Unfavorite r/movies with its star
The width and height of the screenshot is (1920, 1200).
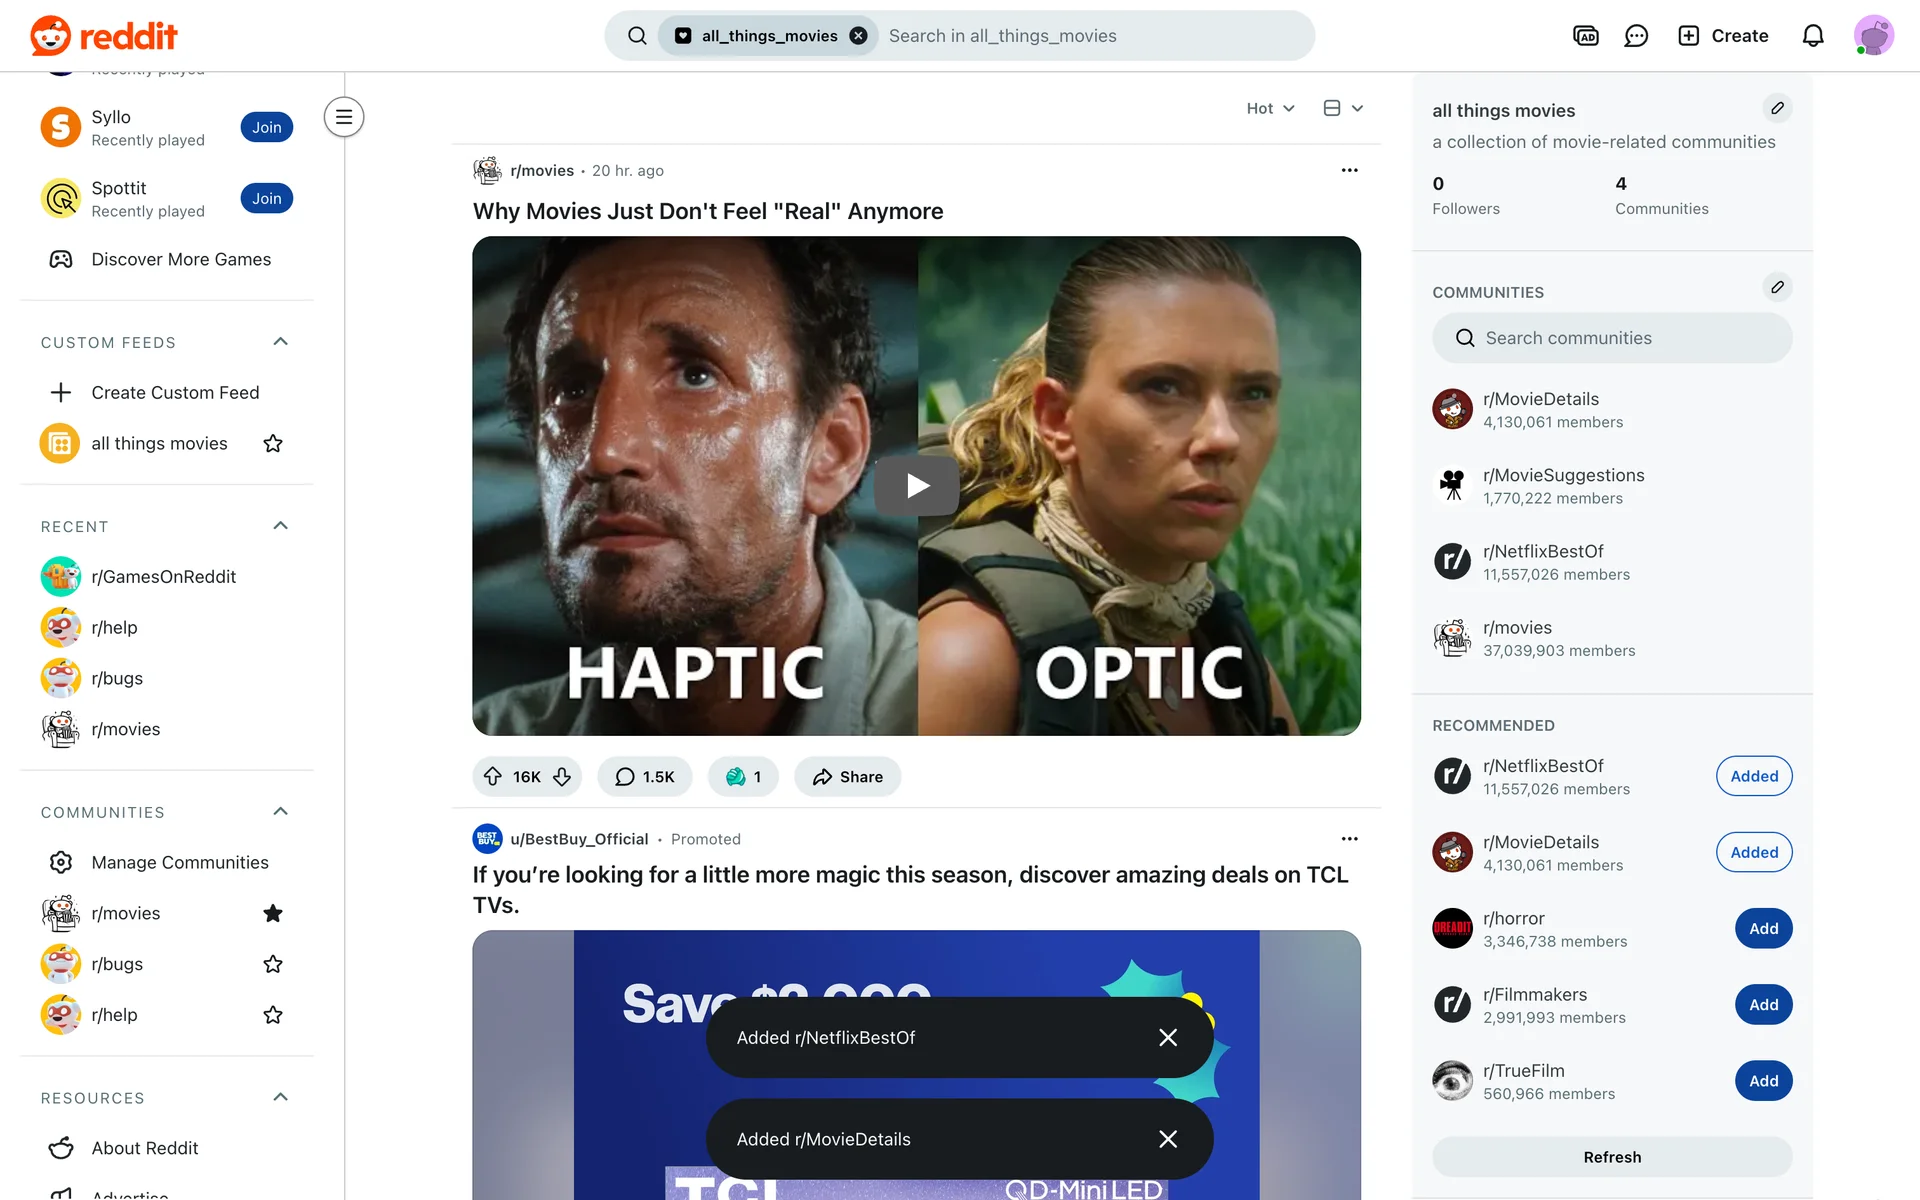(273, 913)
